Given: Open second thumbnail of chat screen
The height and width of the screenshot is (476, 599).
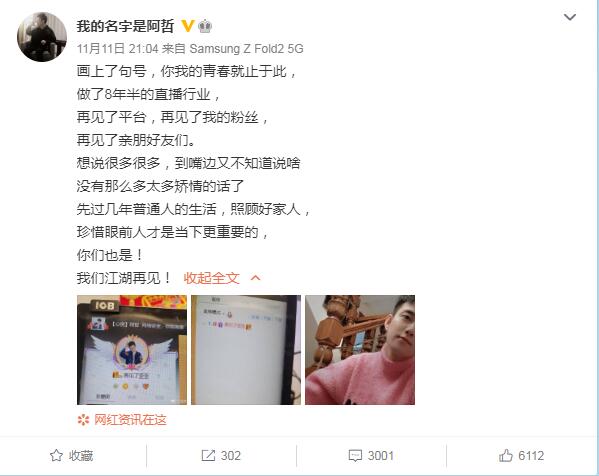Looking at the screenshot, I should pyautogui.click(x=246, y=350).
